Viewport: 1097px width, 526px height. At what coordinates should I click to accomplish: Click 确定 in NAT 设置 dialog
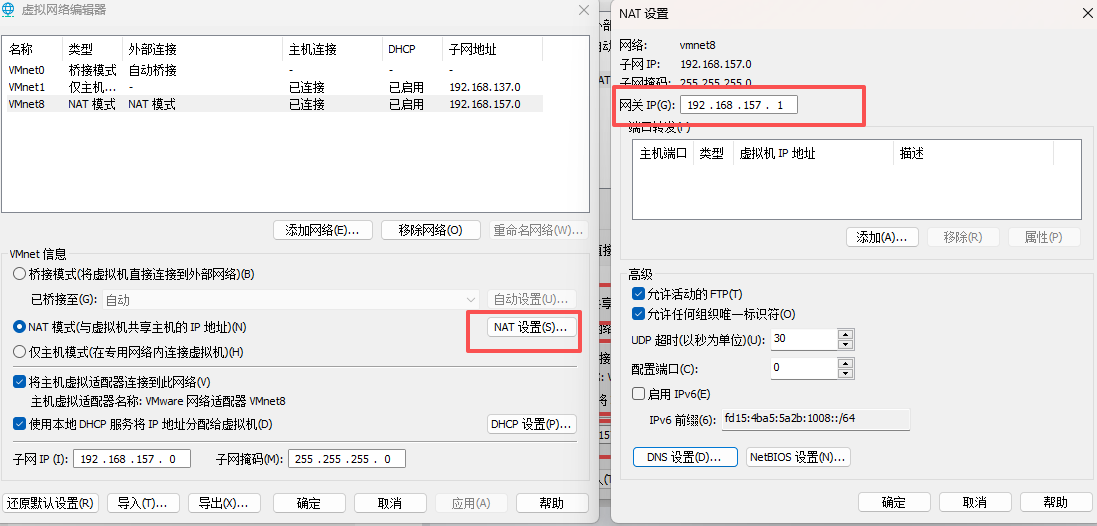coord(894,503)
